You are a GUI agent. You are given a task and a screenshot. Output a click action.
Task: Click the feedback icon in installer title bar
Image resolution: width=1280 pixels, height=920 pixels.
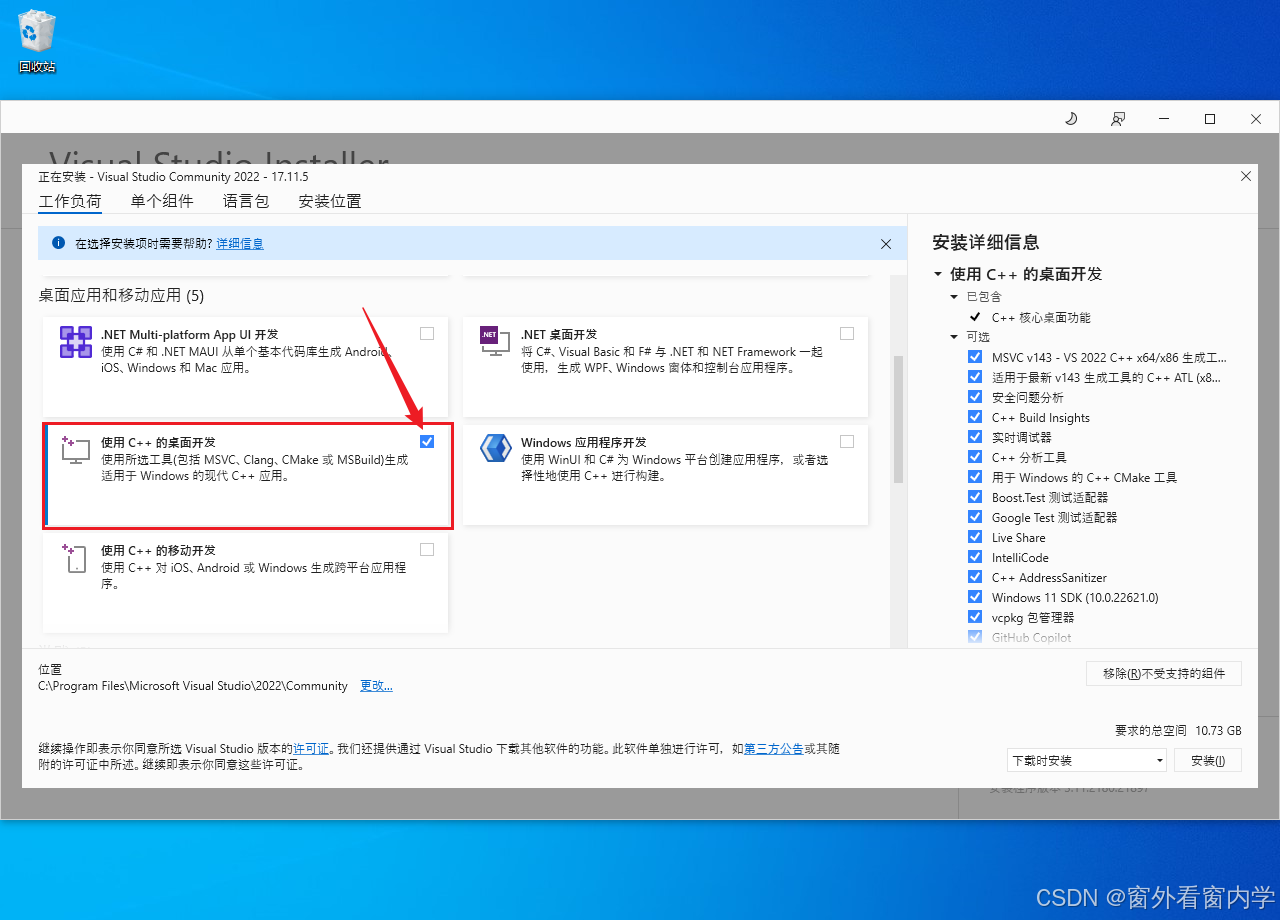1118,119
